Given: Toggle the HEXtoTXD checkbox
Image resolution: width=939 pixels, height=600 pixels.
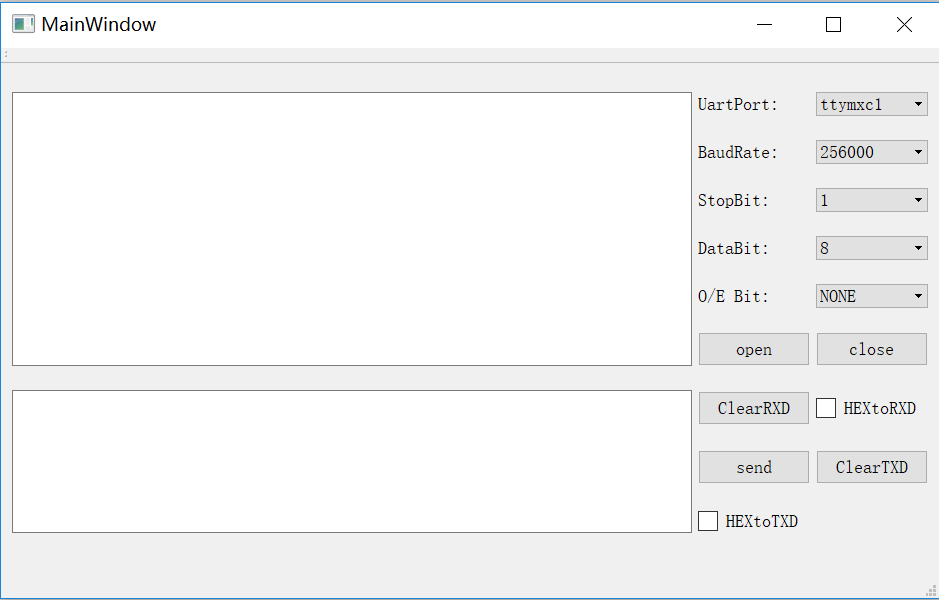Looking at the screenshot, I should tap(708, 521).
